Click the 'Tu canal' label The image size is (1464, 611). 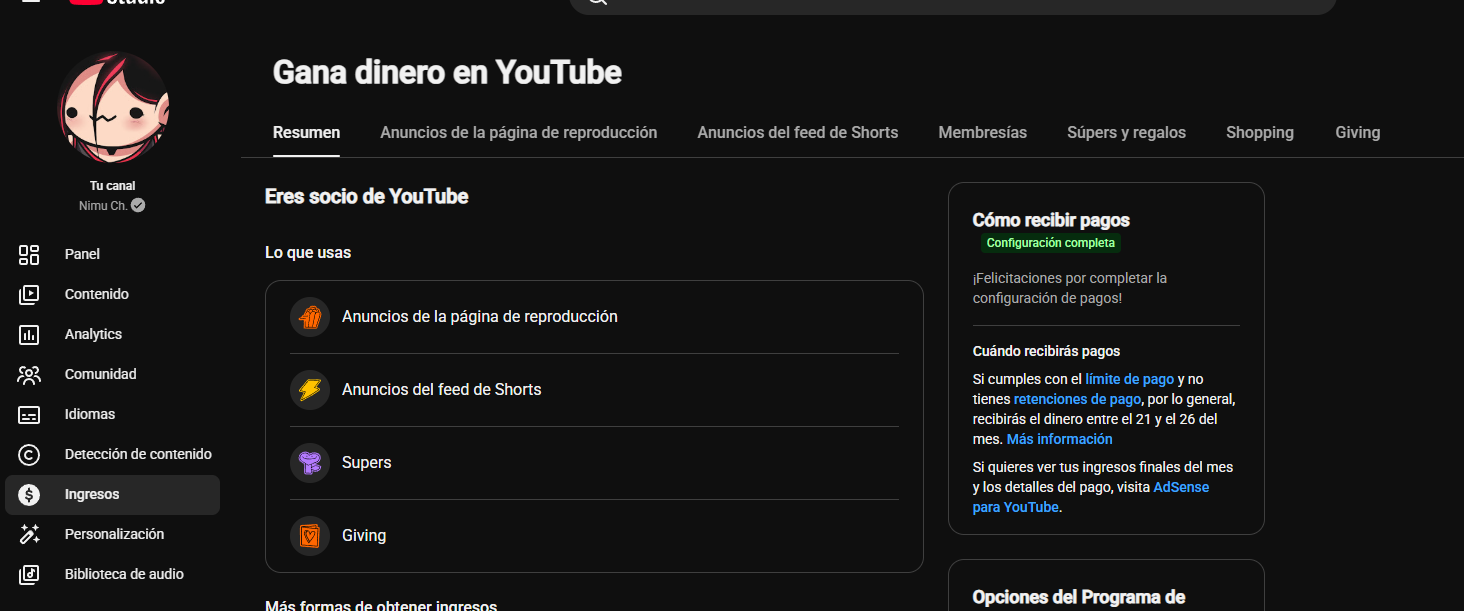coord(112,186)
